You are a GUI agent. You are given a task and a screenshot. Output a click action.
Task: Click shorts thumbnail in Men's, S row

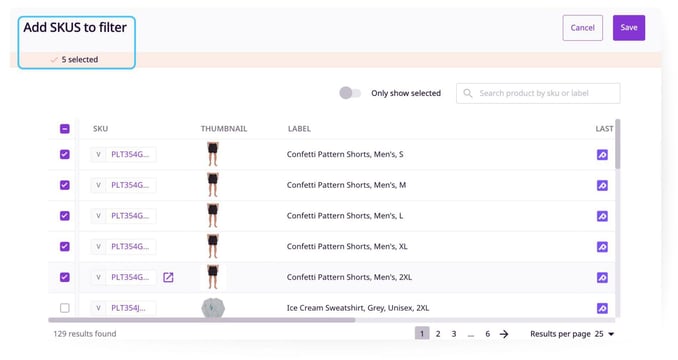(x=213, y=154)
